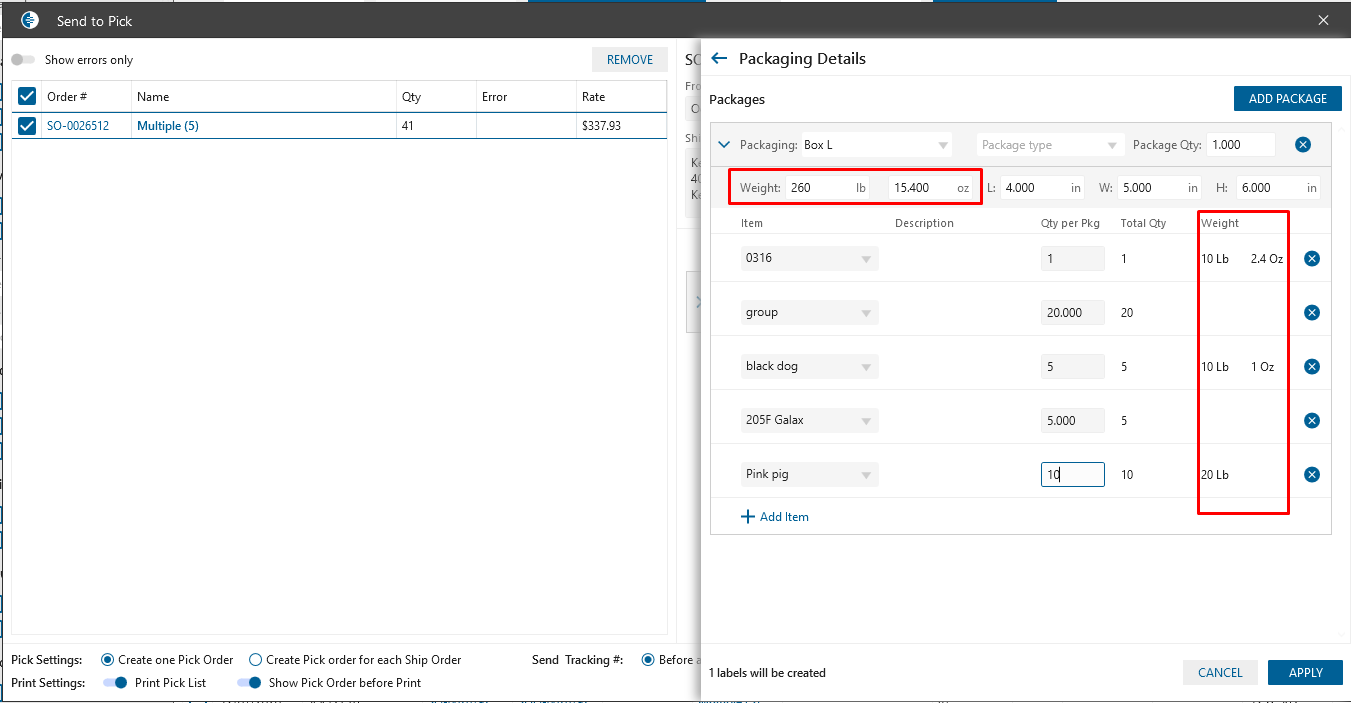Delete the black dog item row
The height and width of the screenshot is (703, 1351).
[x=1312, y=367]
